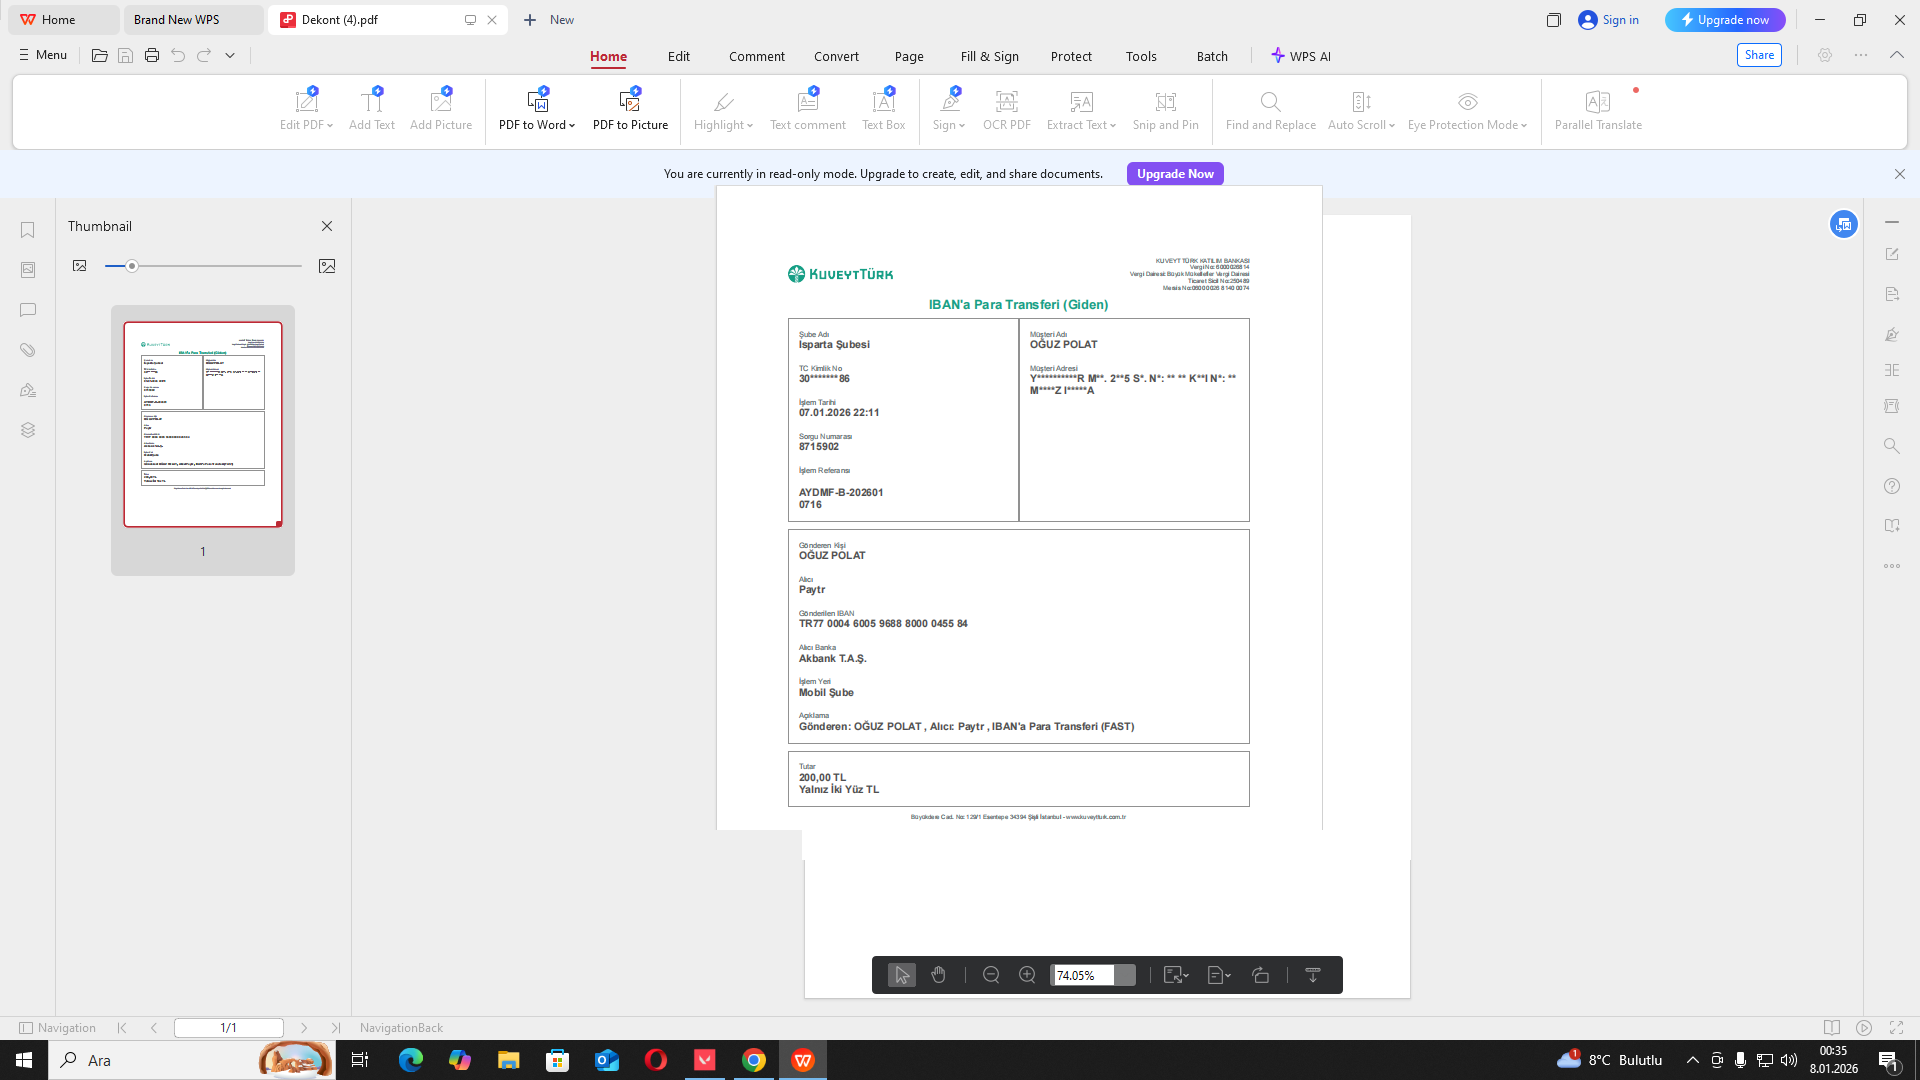Click the open file folder icon
This screenshot has height=1080, width=1920.
[100, 56]
